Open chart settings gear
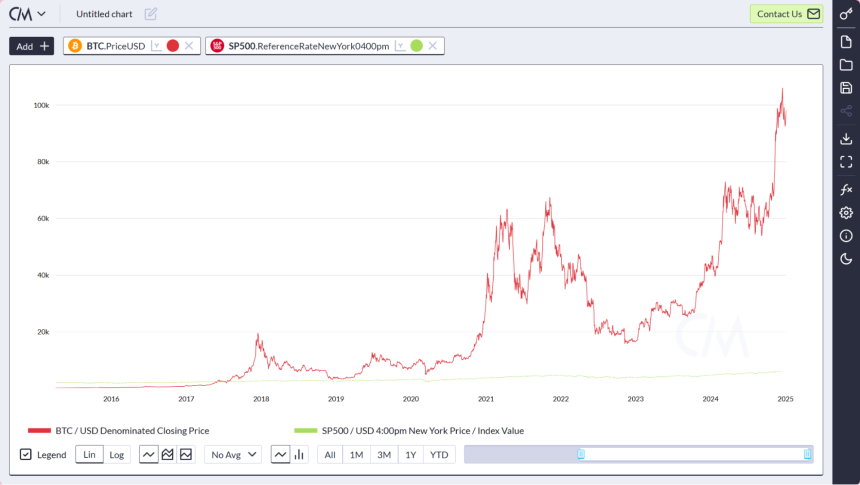860x485 pixels. 846,213
